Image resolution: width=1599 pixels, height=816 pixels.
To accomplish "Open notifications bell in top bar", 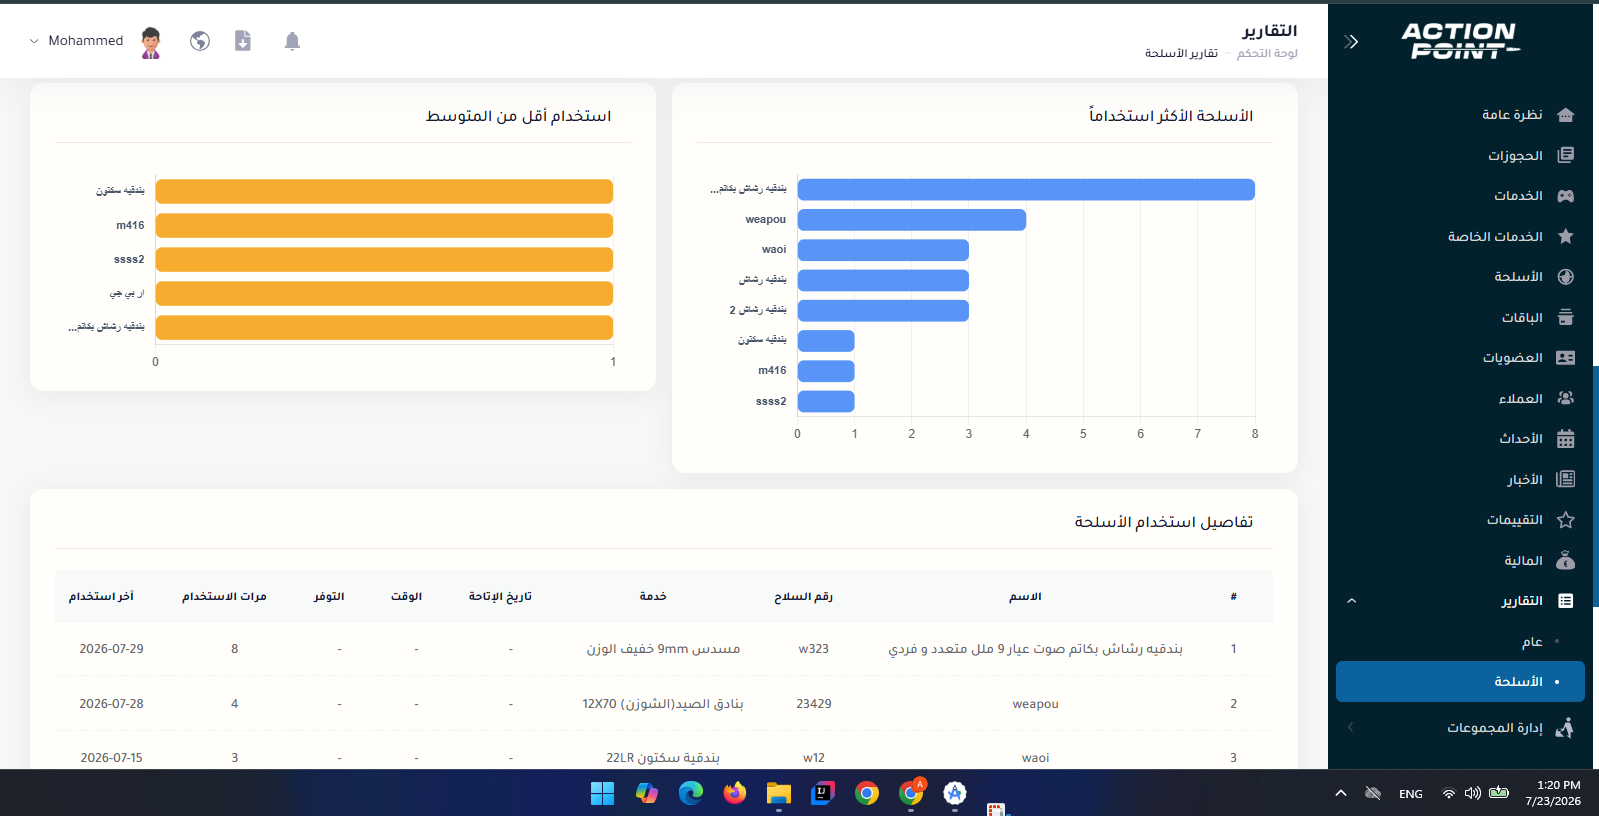I will [292, 41].
